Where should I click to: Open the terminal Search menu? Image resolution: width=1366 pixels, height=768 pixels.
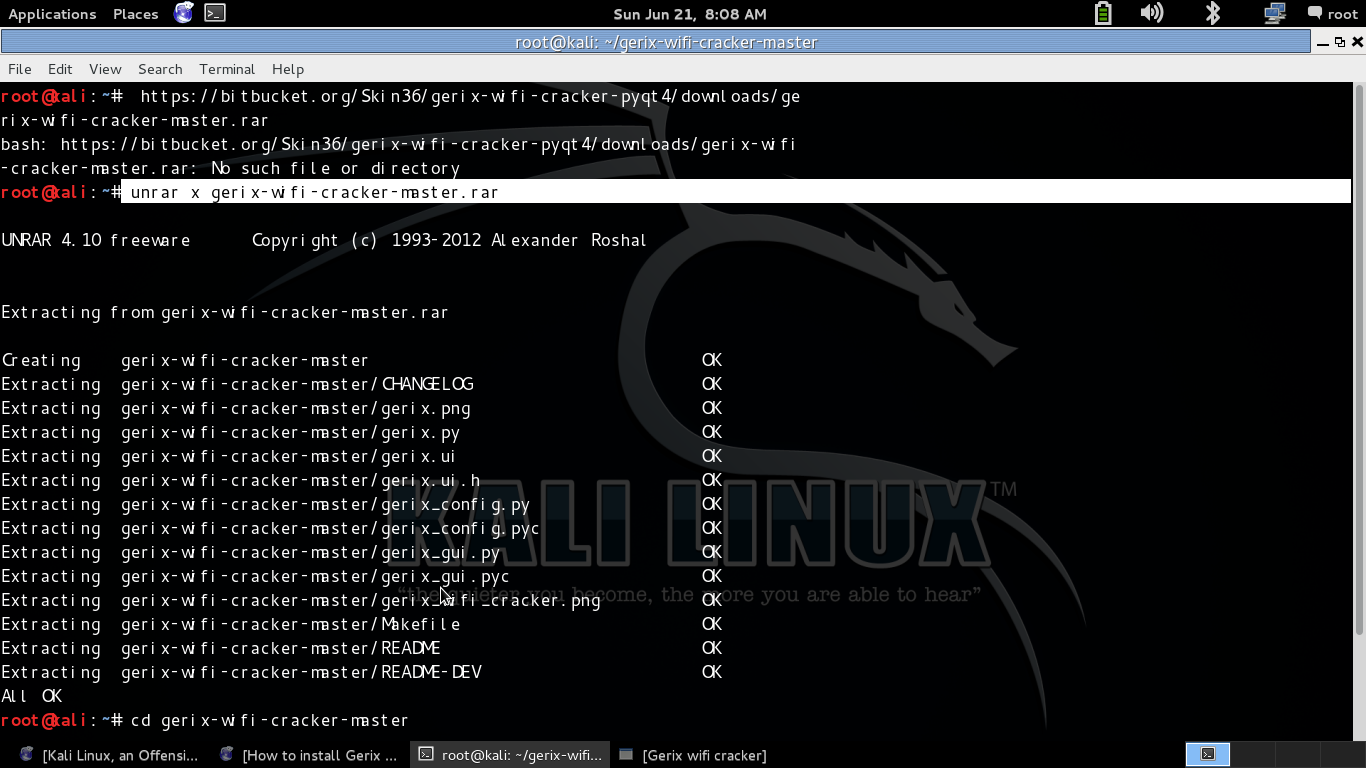coord(160,69)
